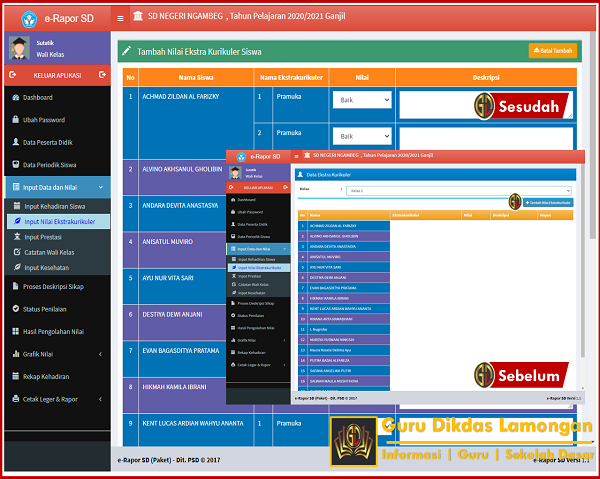Click Tambah Nilai Ekstrakurikuler in Sebelum window
Viewport: 600px width, 479px height.
tap(548, 202)
